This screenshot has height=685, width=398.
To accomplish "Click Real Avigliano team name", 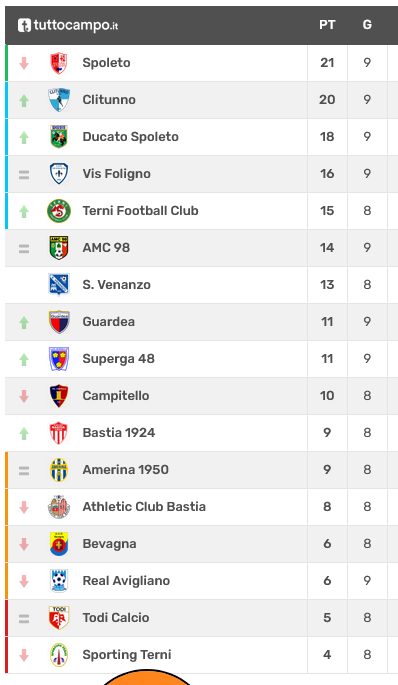I will coord(126,581).
